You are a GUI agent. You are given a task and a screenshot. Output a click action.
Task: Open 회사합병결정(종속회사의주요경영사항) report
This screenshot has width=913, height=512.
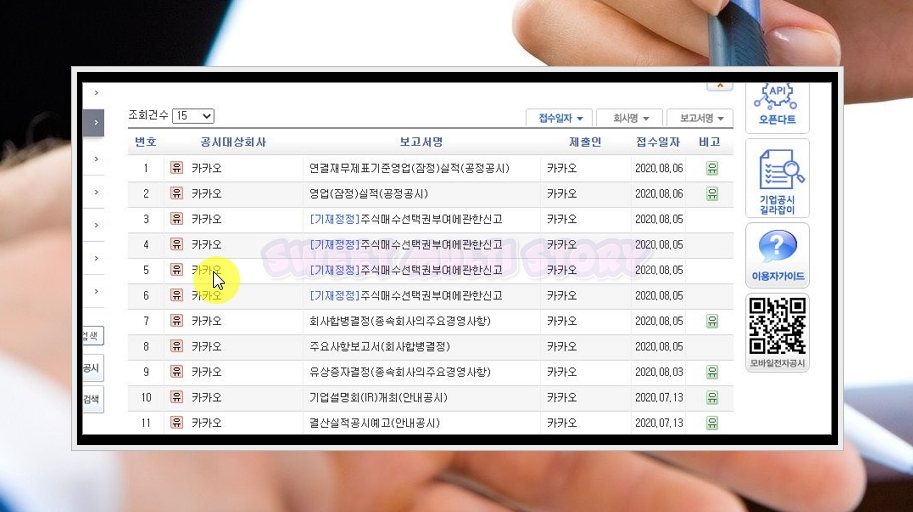tap(400, 321)
